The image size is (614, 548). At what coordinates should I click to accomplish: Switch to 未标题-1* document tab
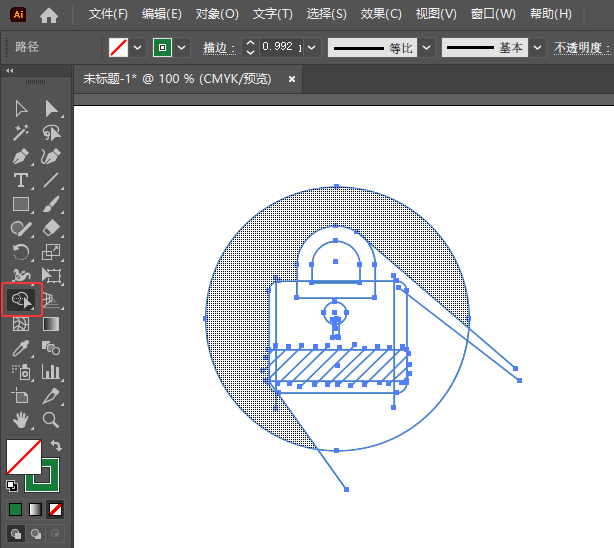177,79
